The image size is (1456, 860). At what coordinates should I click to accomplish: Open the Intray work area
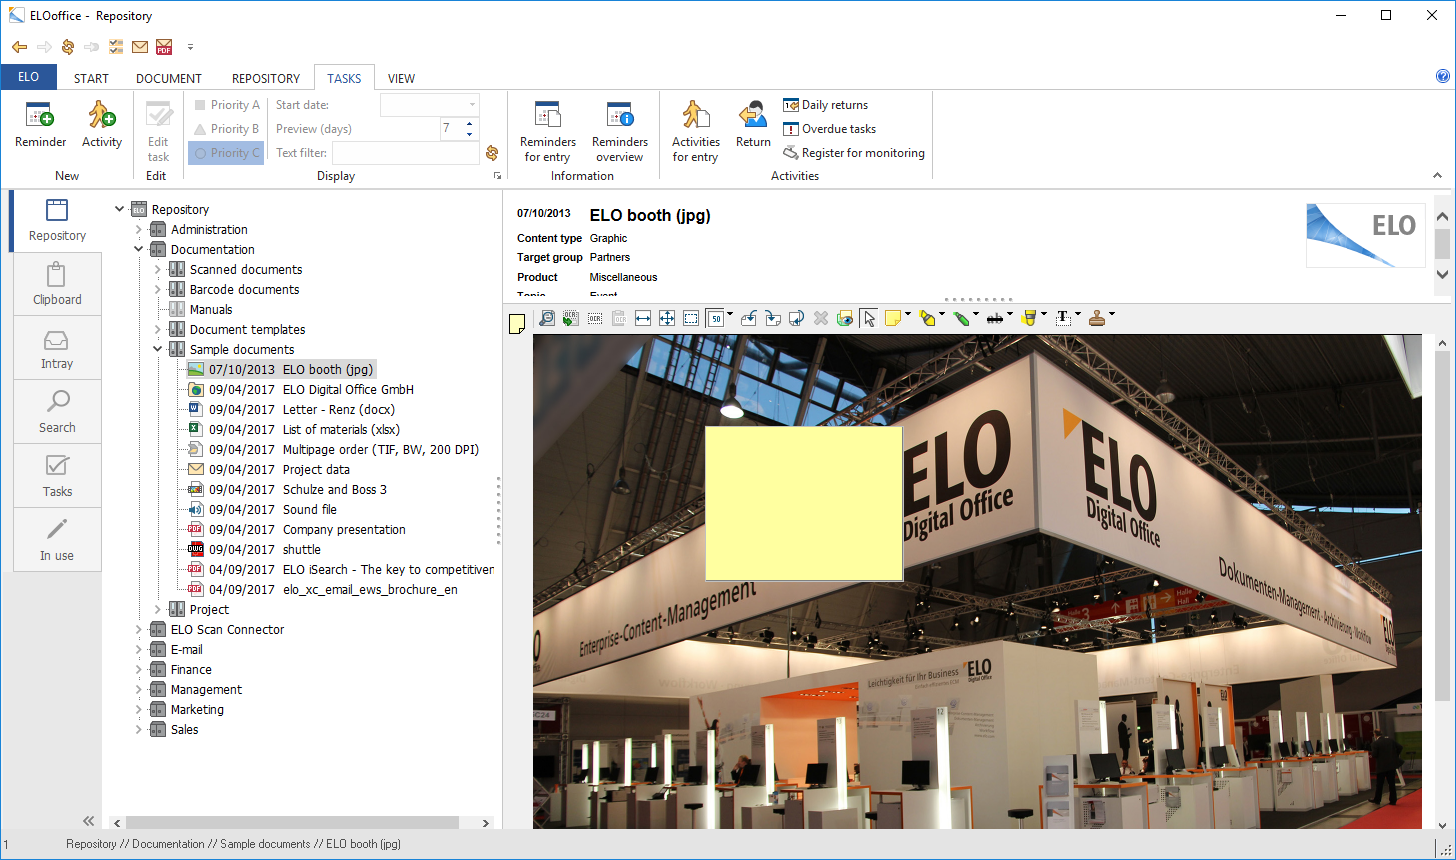coord(57,348)
